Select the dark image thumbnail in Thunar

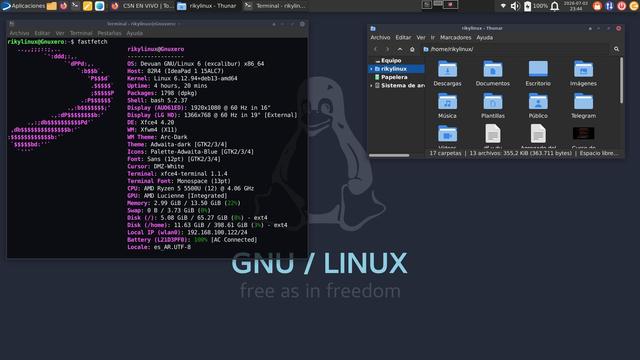click(583, 133)
